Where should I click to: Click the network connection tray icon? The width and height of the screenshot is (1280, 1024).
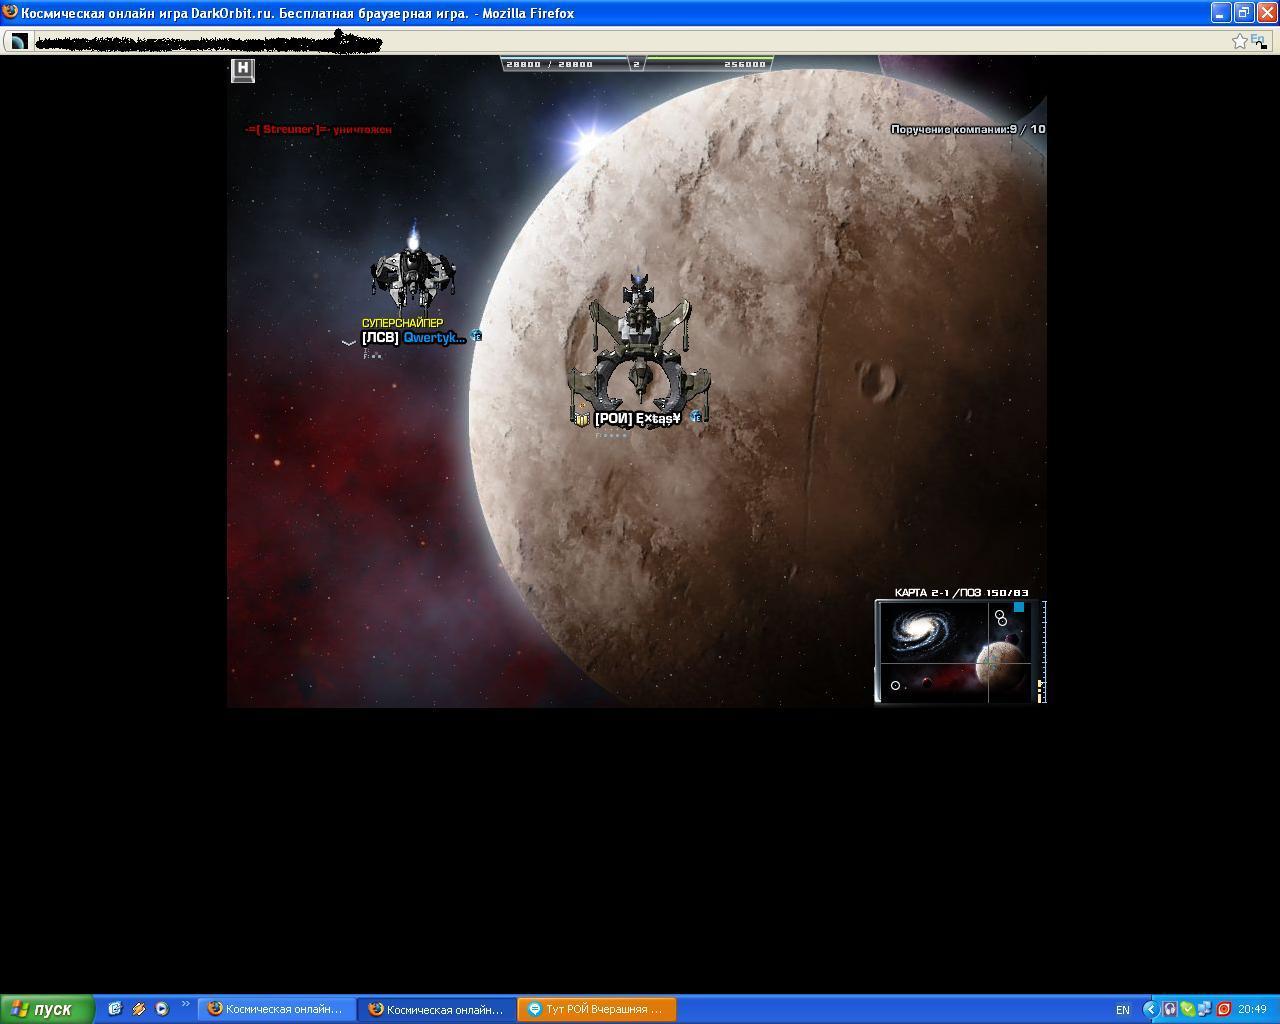pos(1204,1009)
